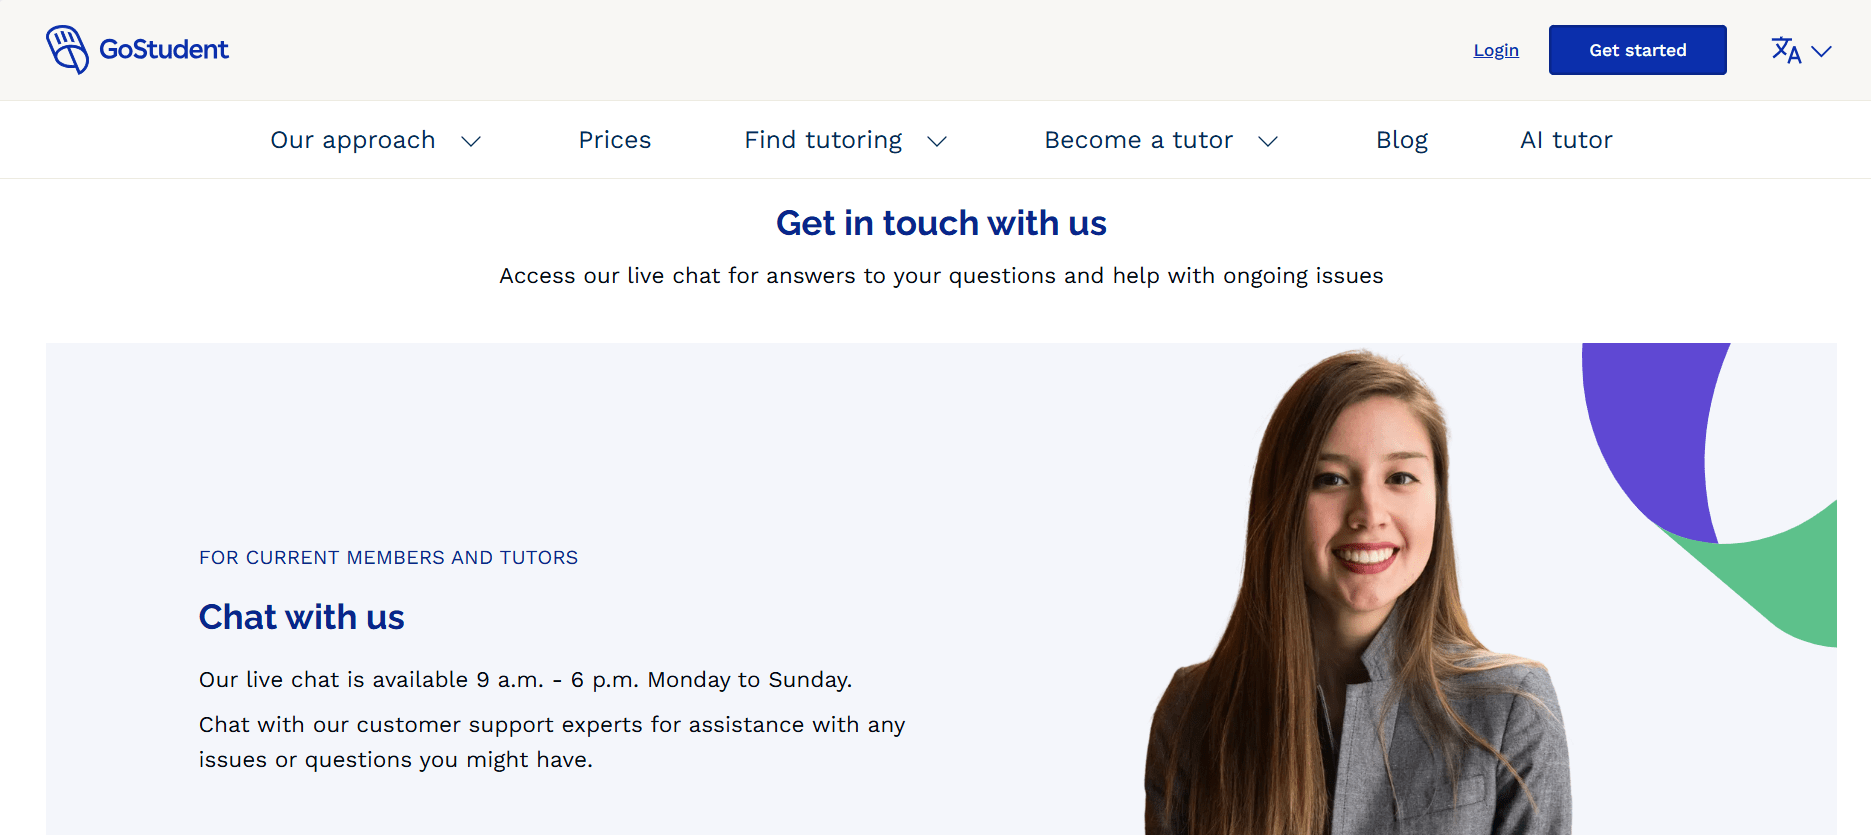Viewport: 1871px width, 835px height.
Task: Open the Become a tutor menu
Action: [x=1139, y=140]
